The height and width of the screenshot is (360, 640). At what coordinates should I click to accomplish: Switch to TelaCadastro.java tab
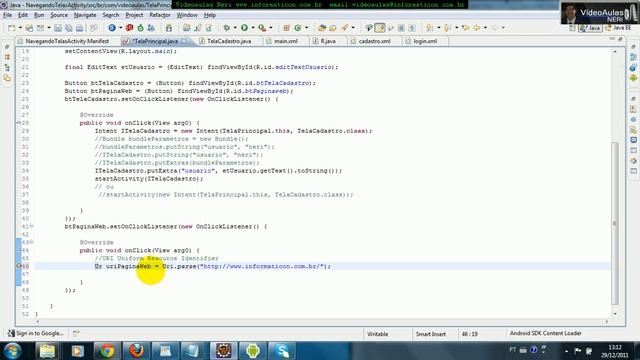pos(229,41)
